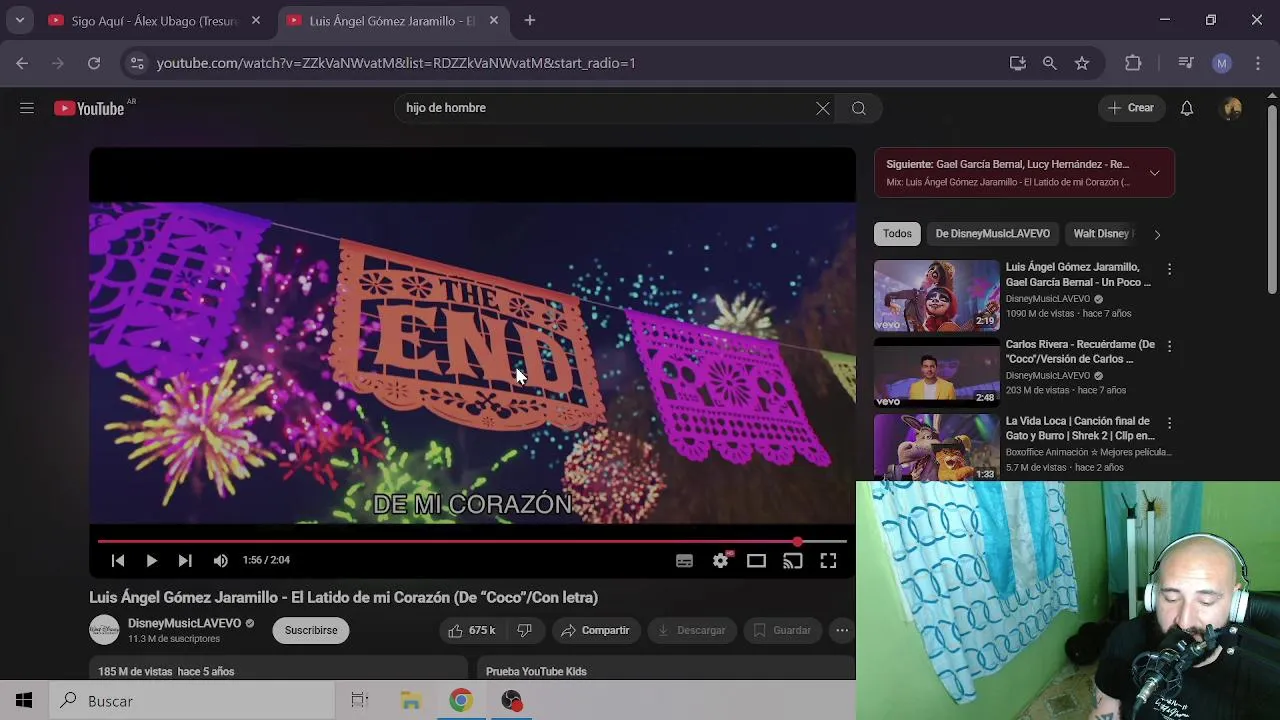The height and width of the screenshot is (720, 1280).
Task: View site information in address bar
Action: (137, 63)
